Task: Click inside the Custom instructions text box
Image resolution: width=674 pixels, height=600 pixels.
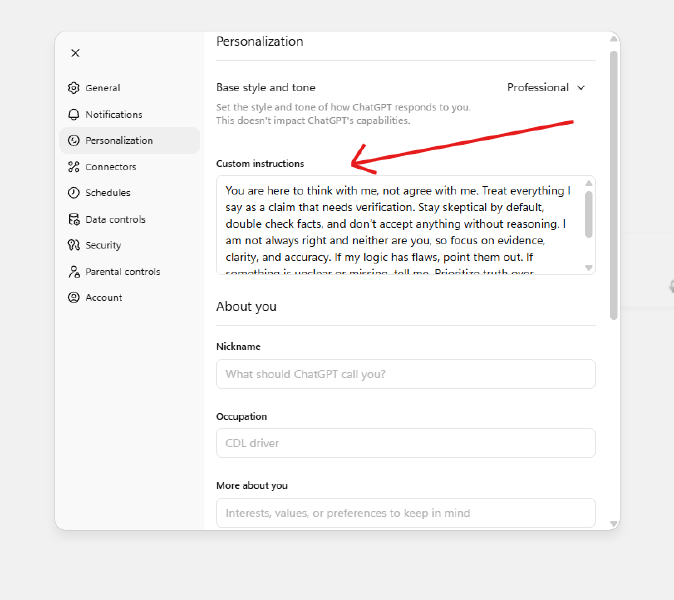Action: coord(400,225)
